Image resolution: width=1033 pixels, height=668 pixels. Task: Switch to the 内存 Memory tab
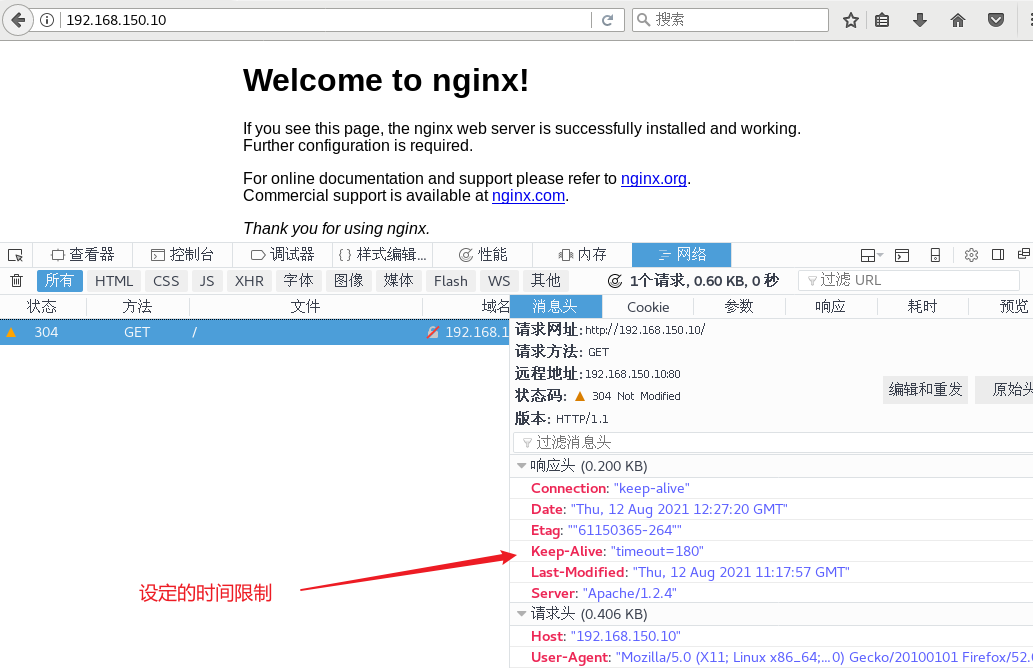(582, 255)
